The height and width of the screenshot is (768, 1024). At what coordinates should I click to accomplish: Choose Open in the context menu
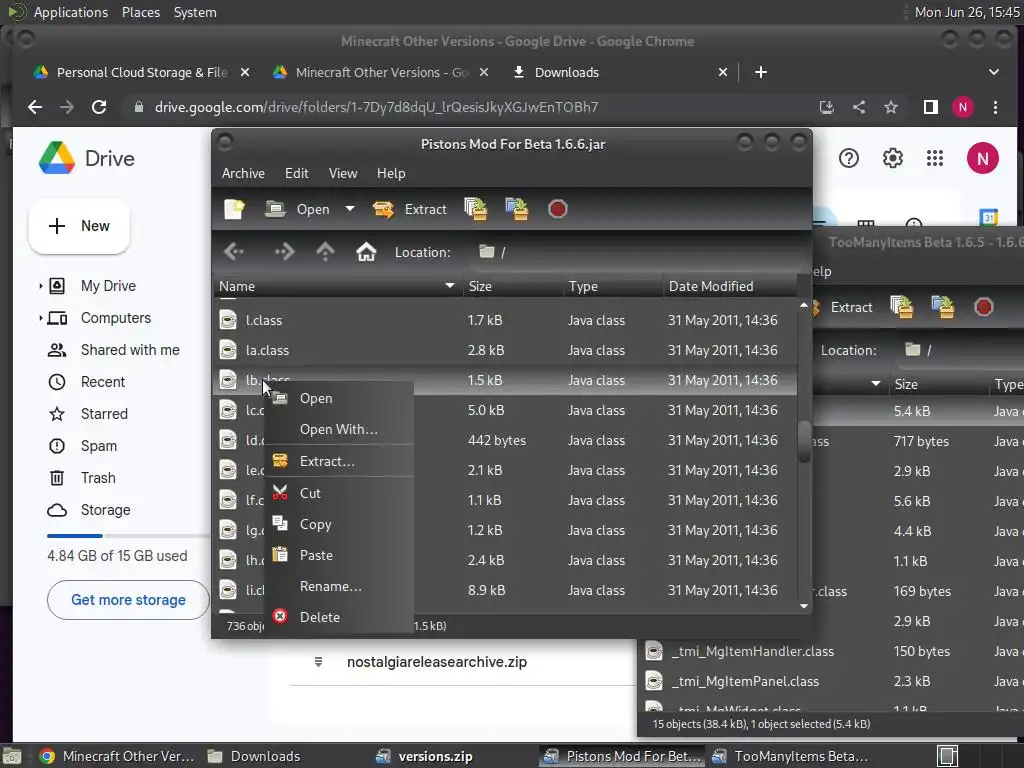[x=339, y=398]
